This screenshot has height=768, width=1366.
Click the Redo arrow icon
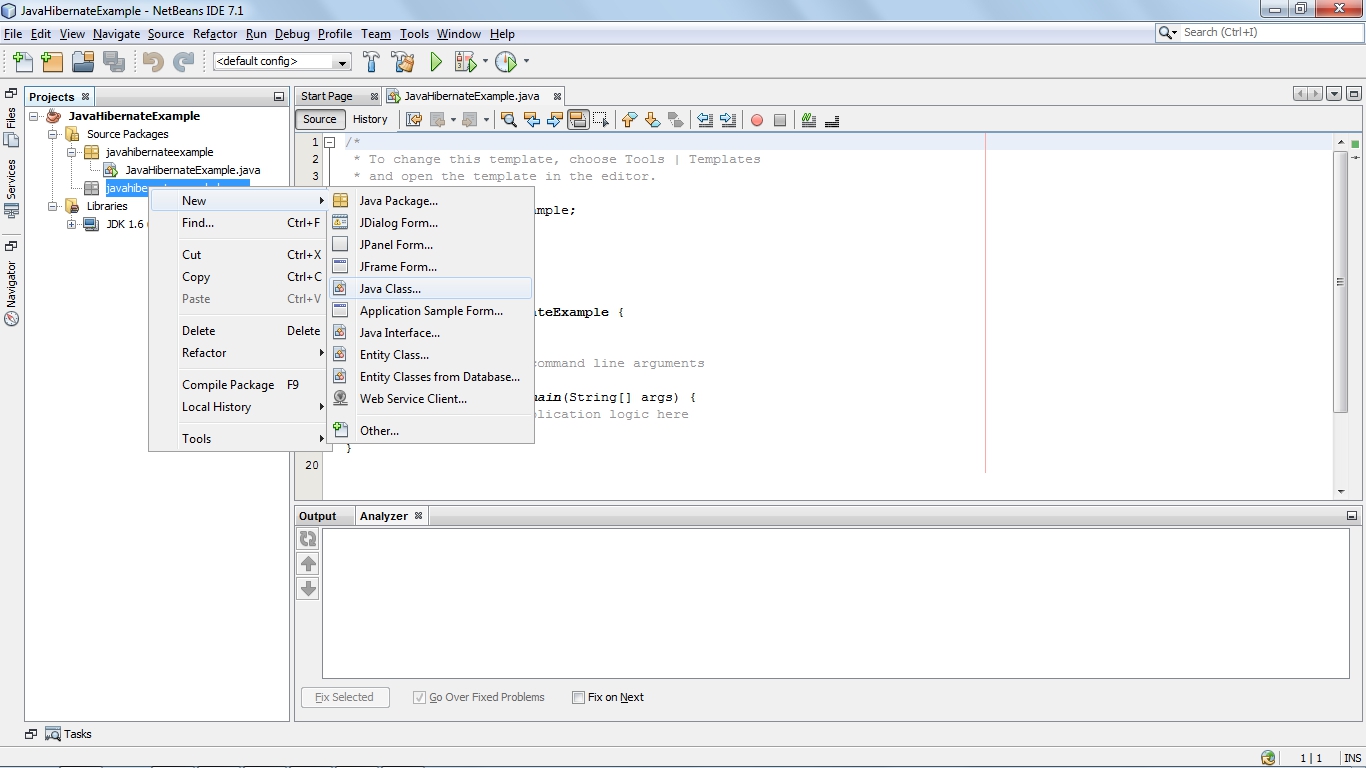(184, 62)
